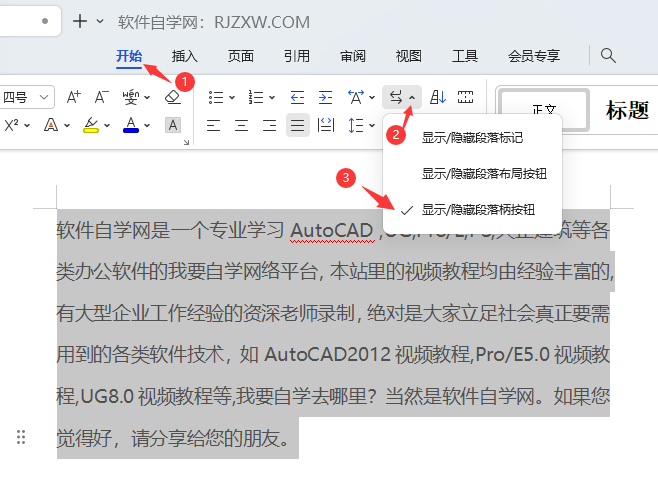Viewport: 658px width, 504px height.
Task: Open the 页面 tab
Action: click(x=241, y=56)
